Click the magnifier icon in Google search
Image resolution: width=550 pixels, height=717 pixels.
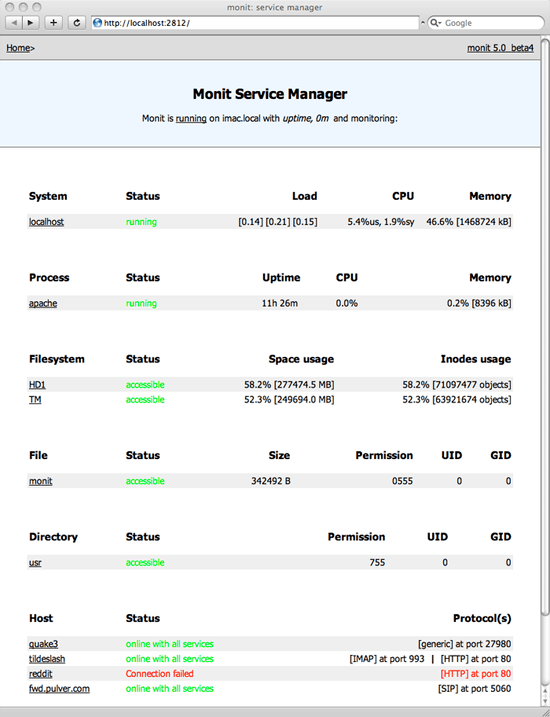pyautogui.click(x=434, y=22)
